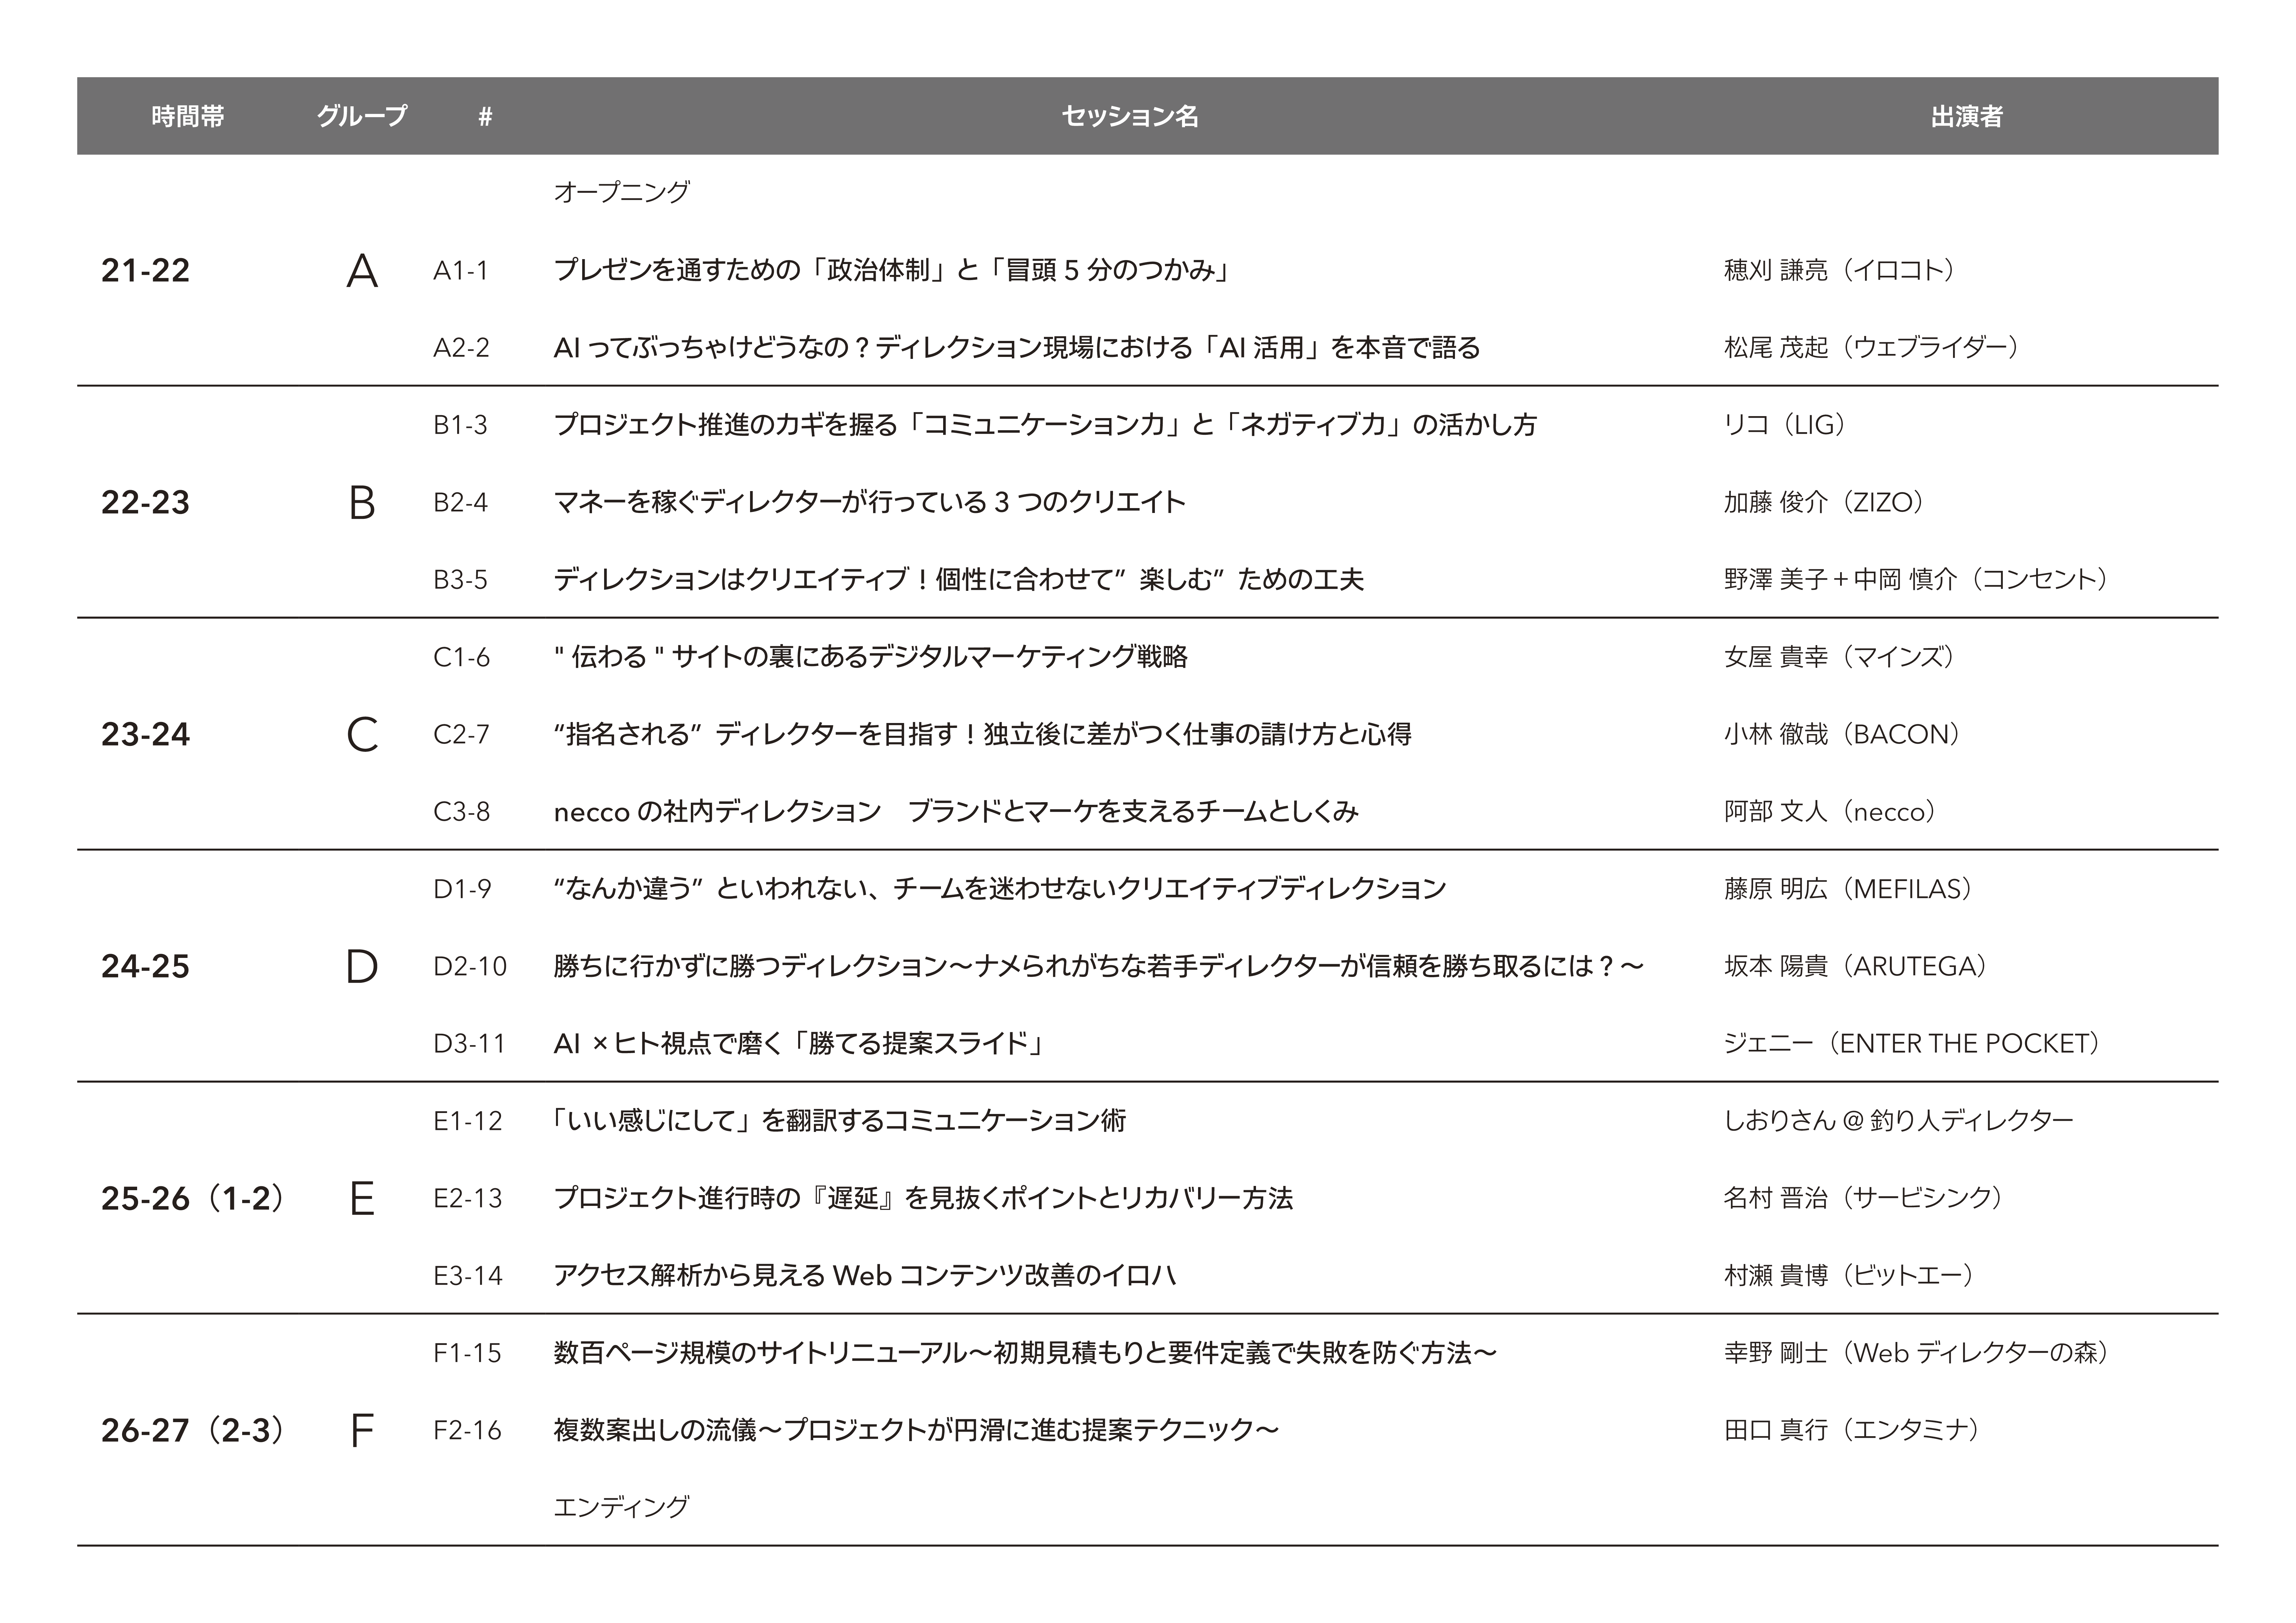The width and height of the screenshot is (2296, 1623).
Task: Click speaker 田口 真行（エンタミナ）
Action: (x=1853, y=1430)
